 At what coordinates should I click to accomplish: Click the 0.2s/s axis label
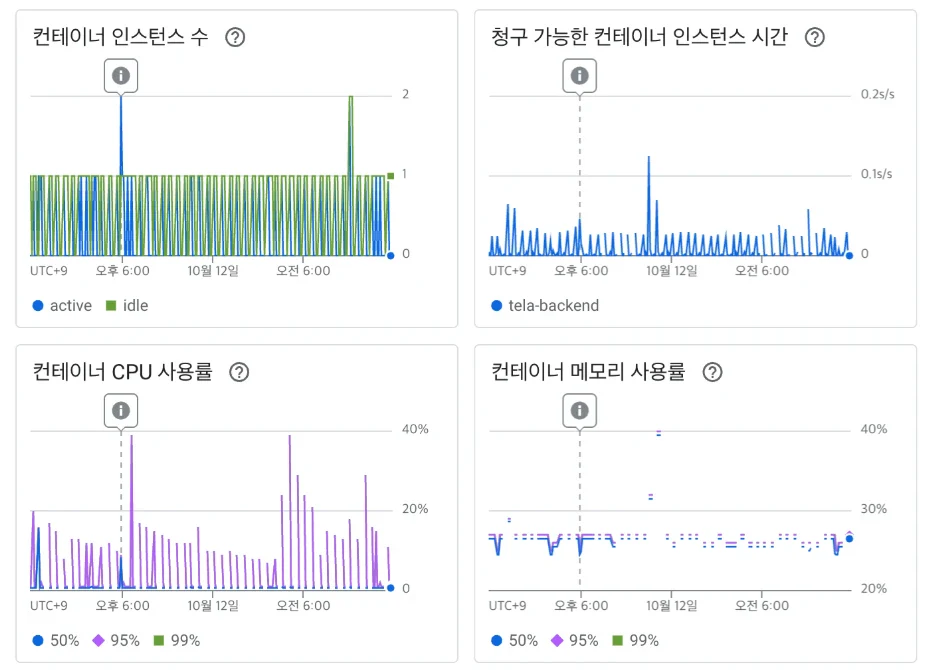tap(877, 94)
